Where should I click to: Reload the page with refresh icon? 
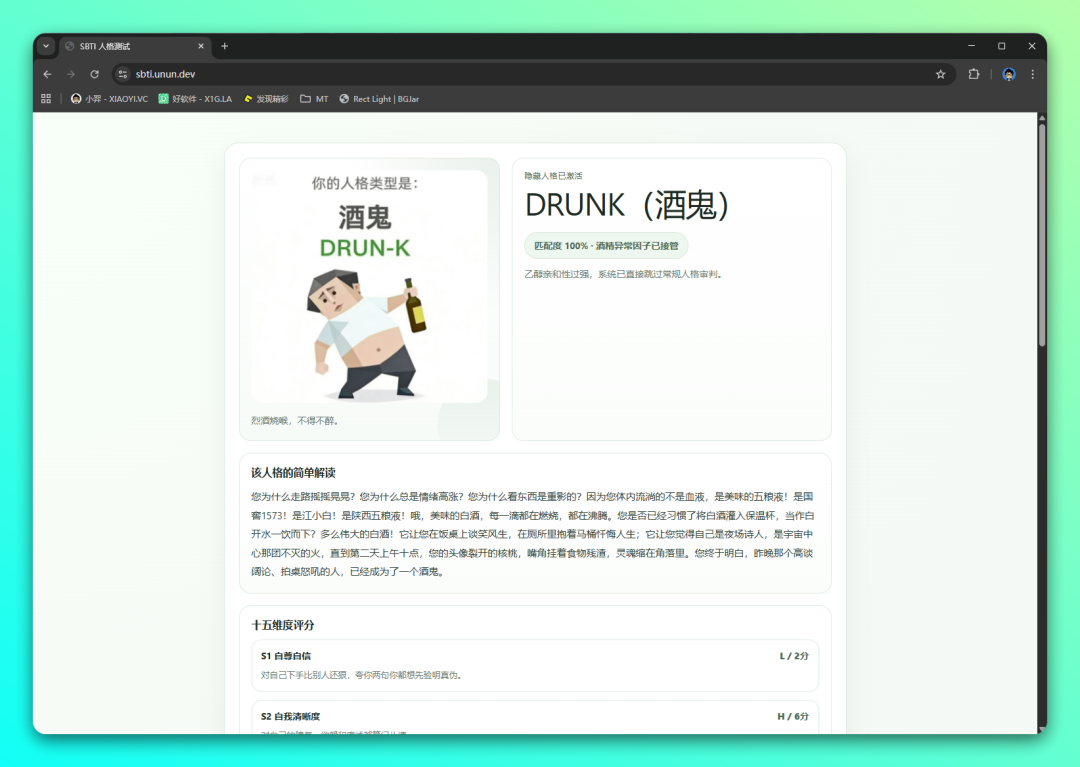(x=95, y=74)
